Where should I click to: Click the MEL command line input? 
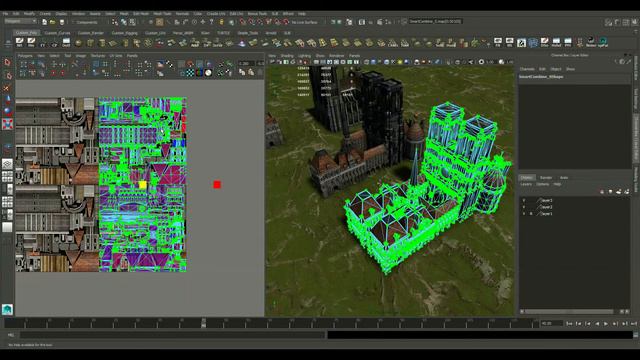(173, 335)
